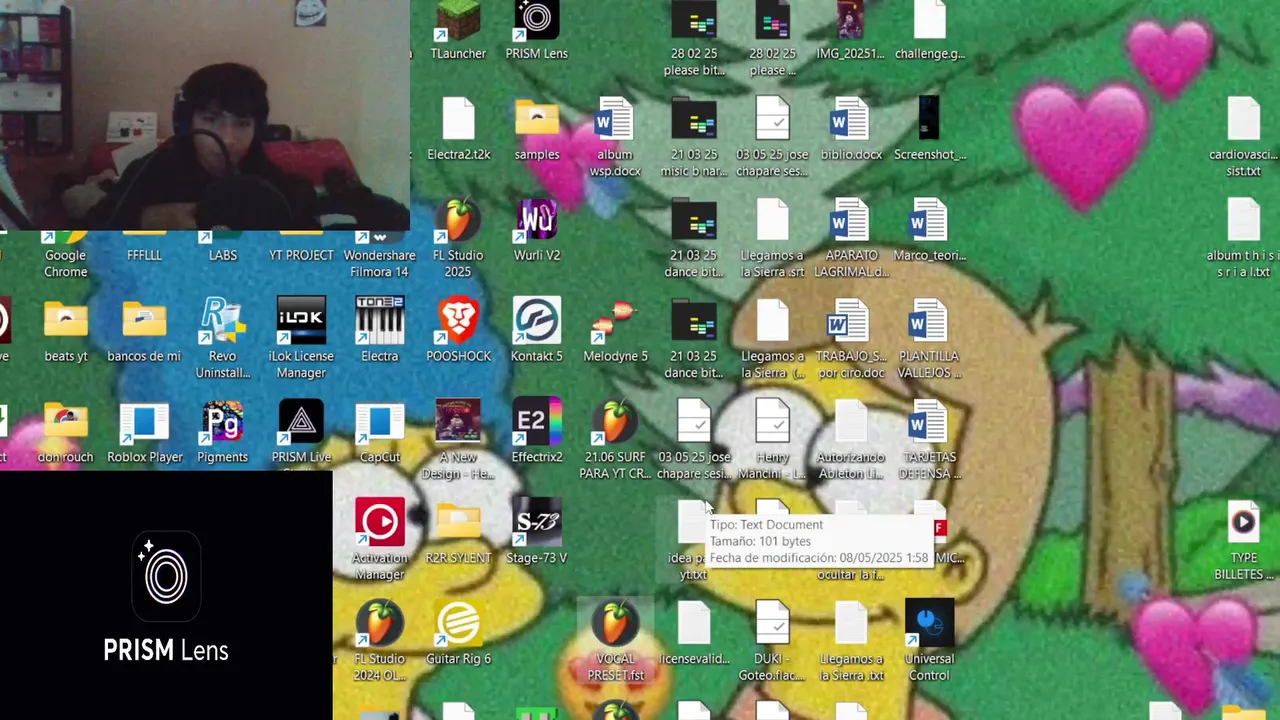
Task: Open VOCAL PRESET.fst file
Action: (x=615, y=642)
